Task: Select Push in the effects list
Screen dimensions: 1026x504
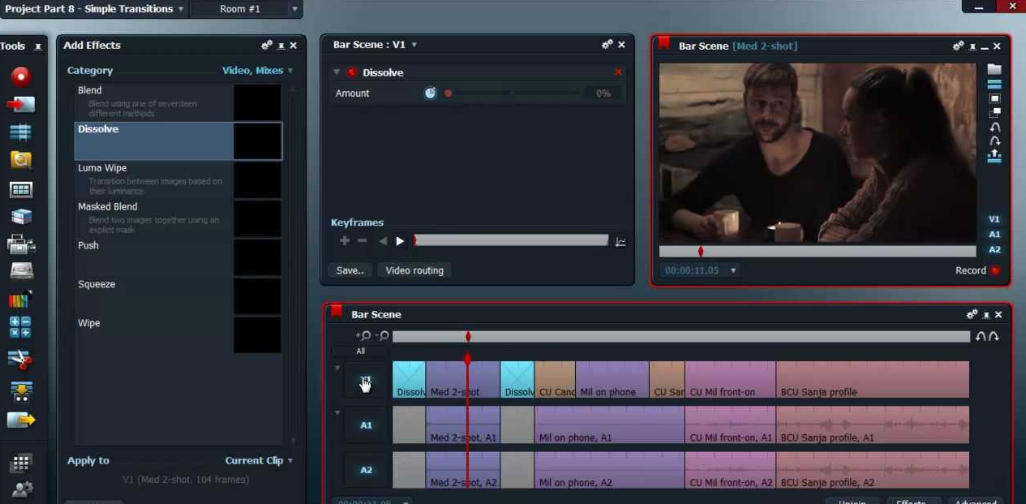Action: [178, 257]
